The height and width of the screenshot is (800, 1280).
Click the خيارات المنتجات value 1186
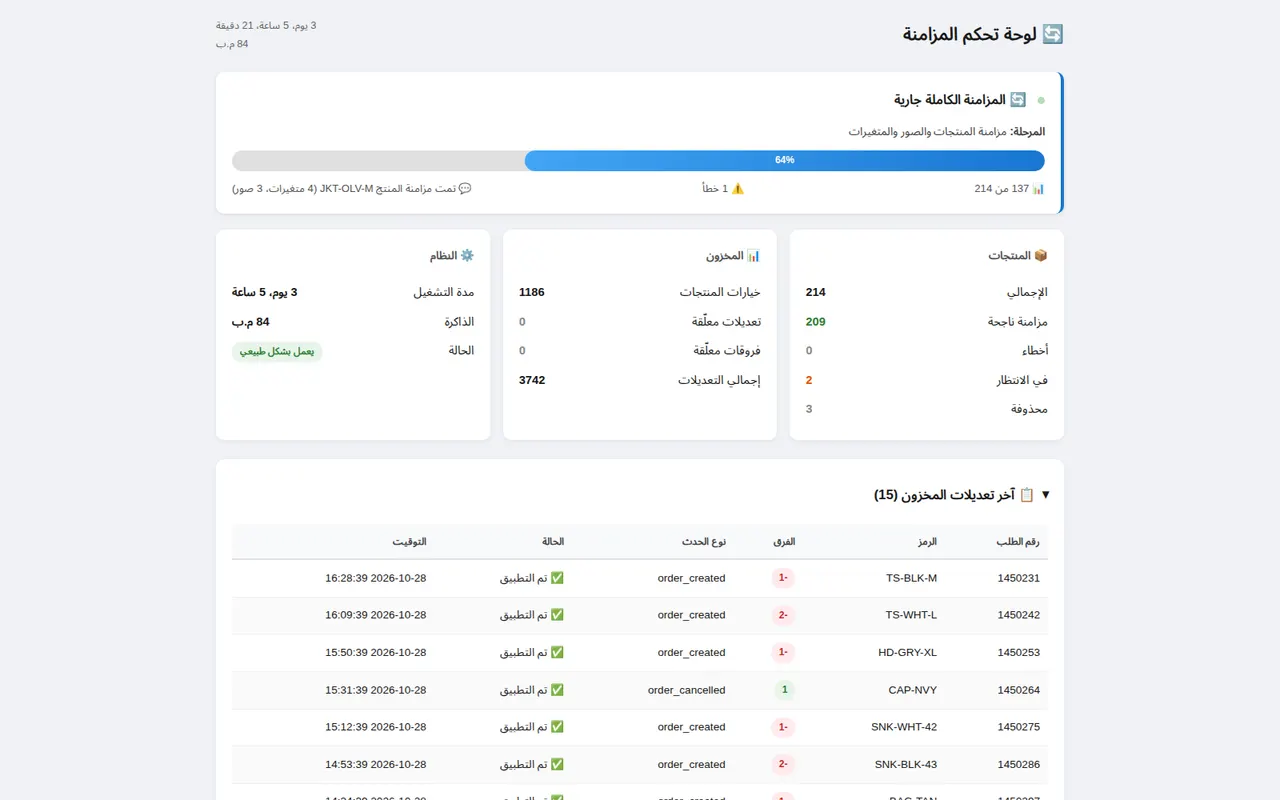tap(532, 292)
